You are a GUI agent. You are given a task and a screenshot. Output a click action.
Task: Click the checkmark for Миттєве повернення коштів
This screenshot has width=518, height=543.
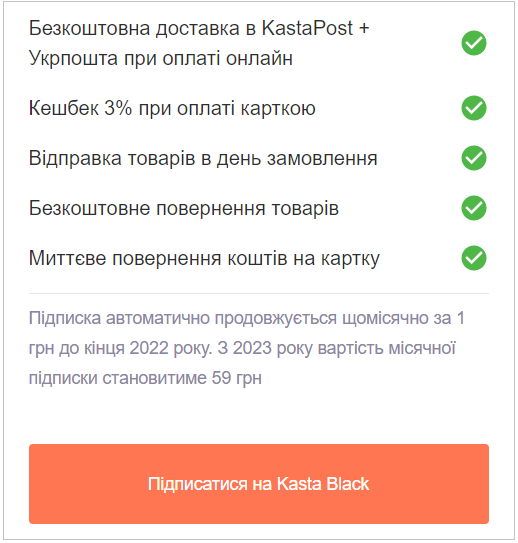pyautogui.click(x=474, y=258)
